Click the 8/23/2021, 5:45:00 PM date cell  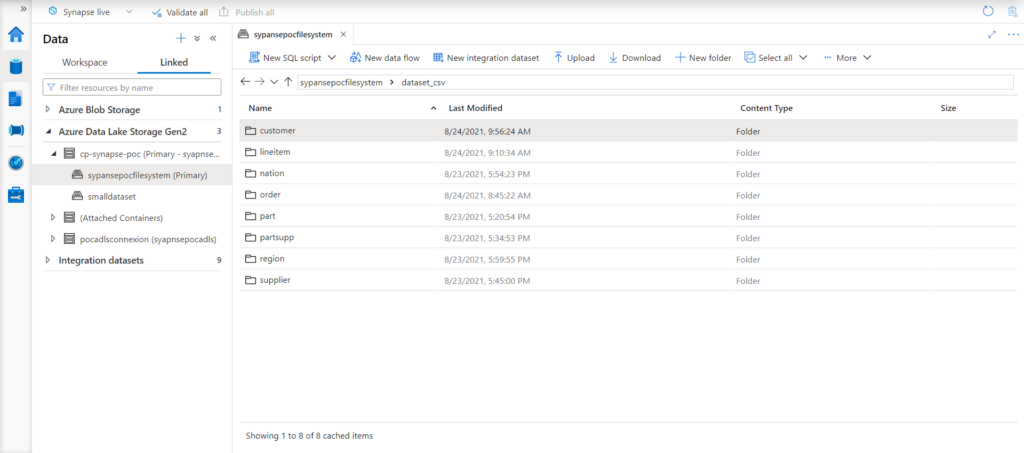click(x=487, y=281)
